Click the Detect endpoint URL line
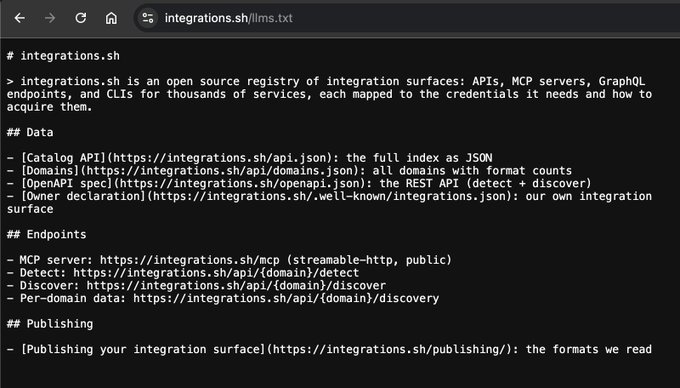 [x=183, y=273]
